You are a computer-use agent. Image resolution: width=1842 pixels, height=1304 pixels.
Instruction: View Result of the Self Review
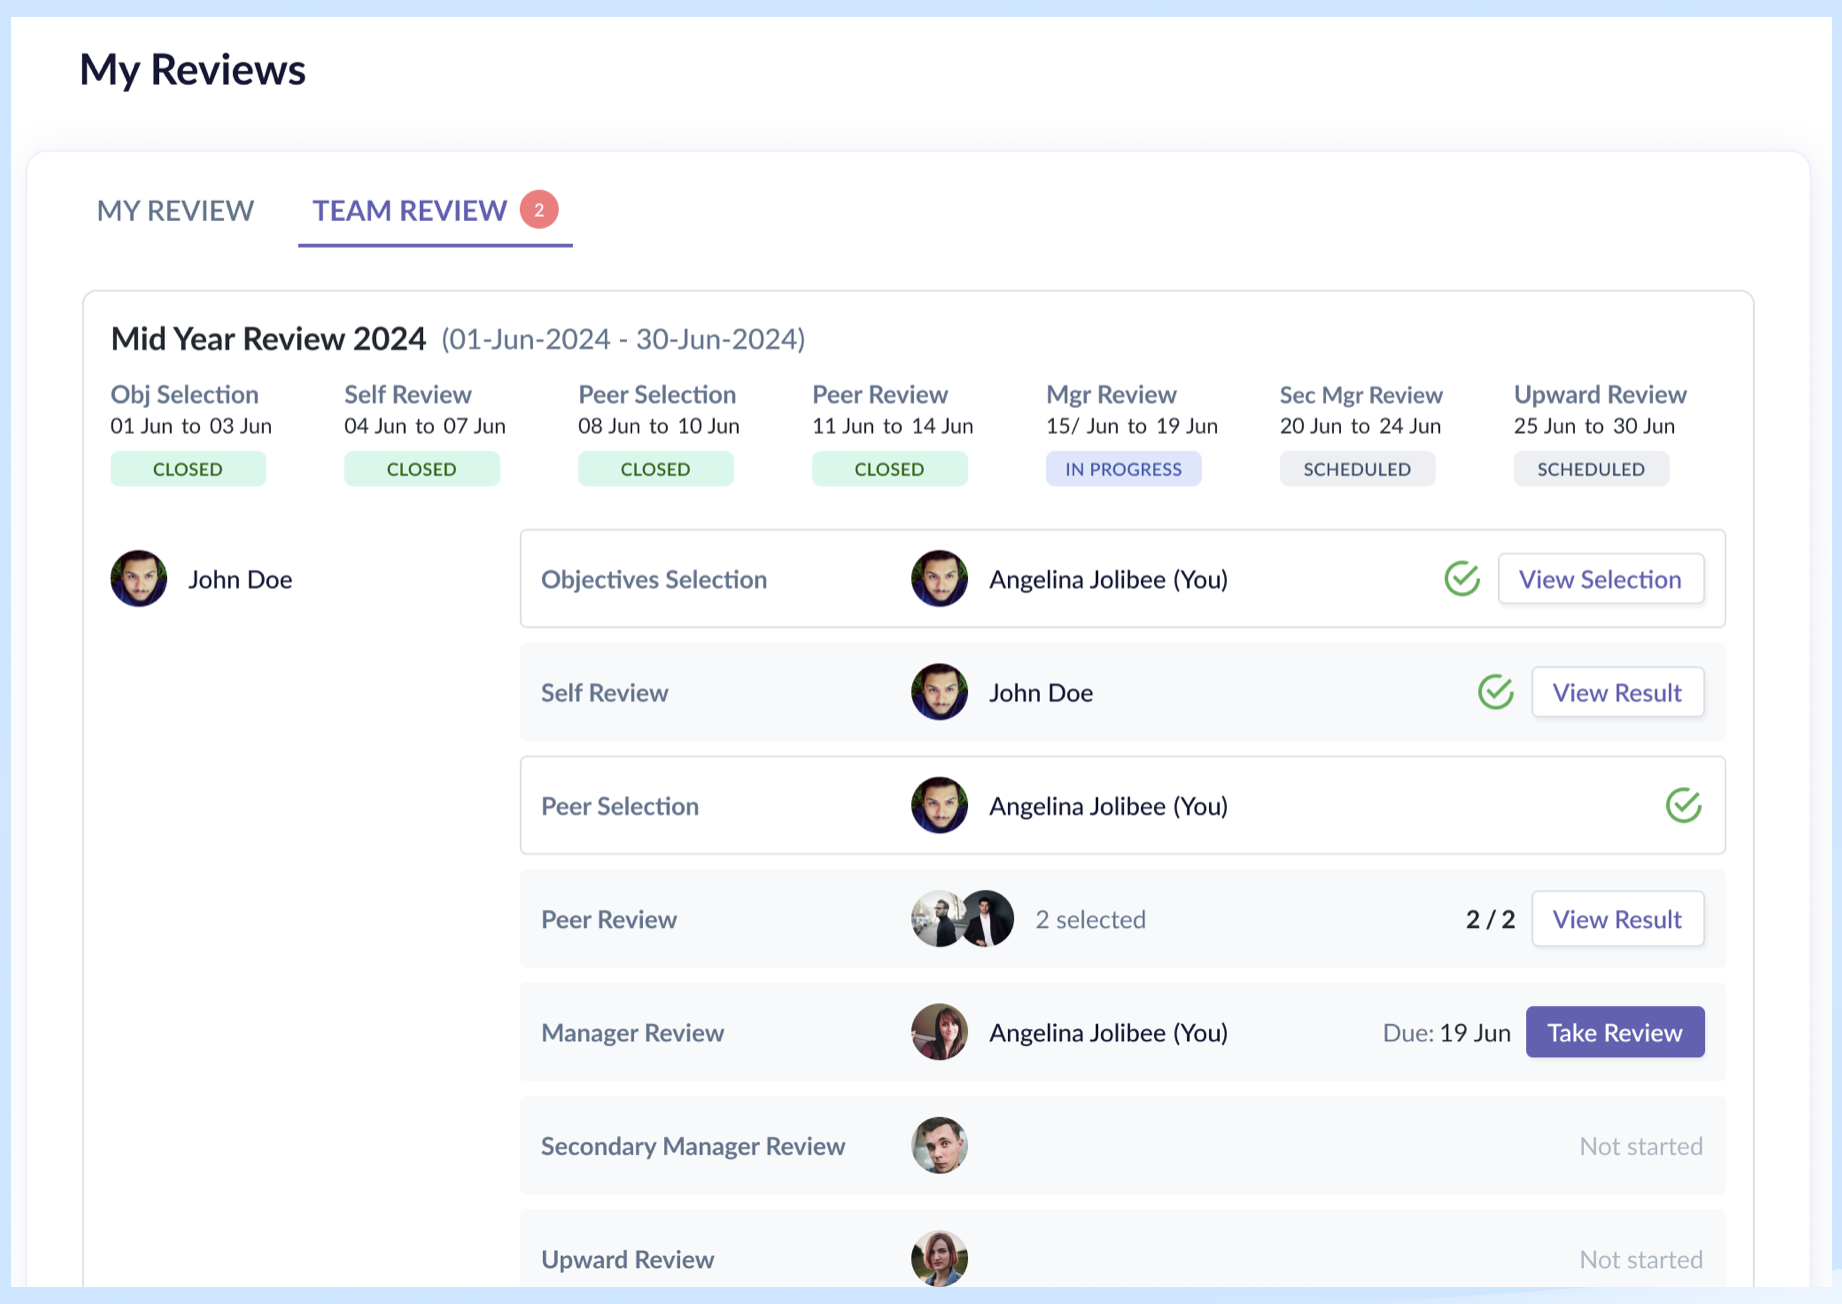pos(1617,693)
